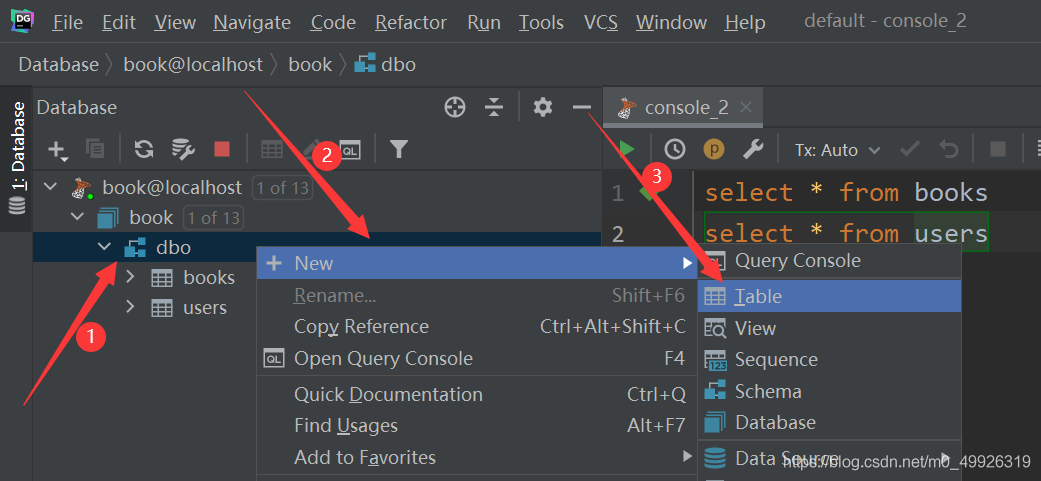Image resolution: width=1041 pixels, height=481 pixels.
Task: Open the File menu
Action: click(x=67, y=23)
